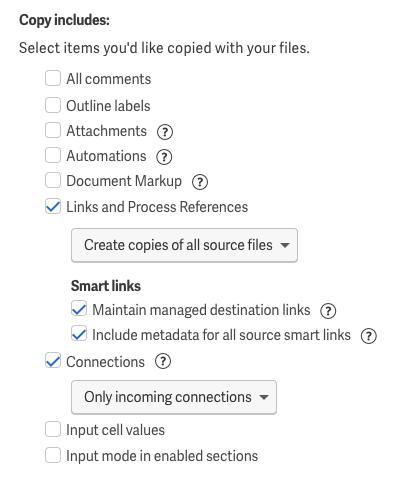
Task: Uncheck Maintain managed destination links
Action: coord(79,309)
